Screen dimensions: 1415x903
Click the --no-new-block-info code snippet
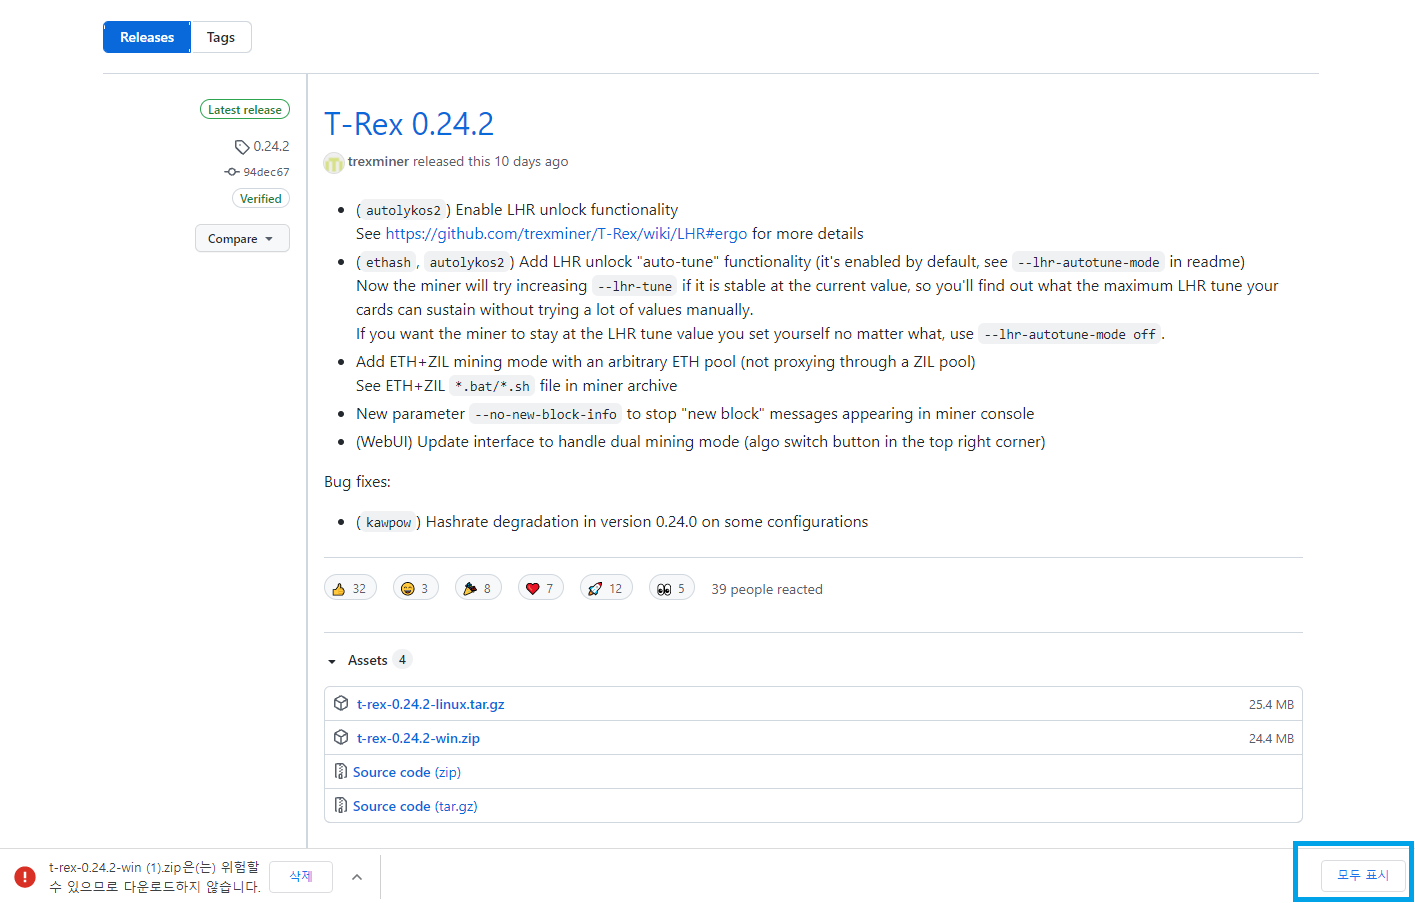point(546,414)
